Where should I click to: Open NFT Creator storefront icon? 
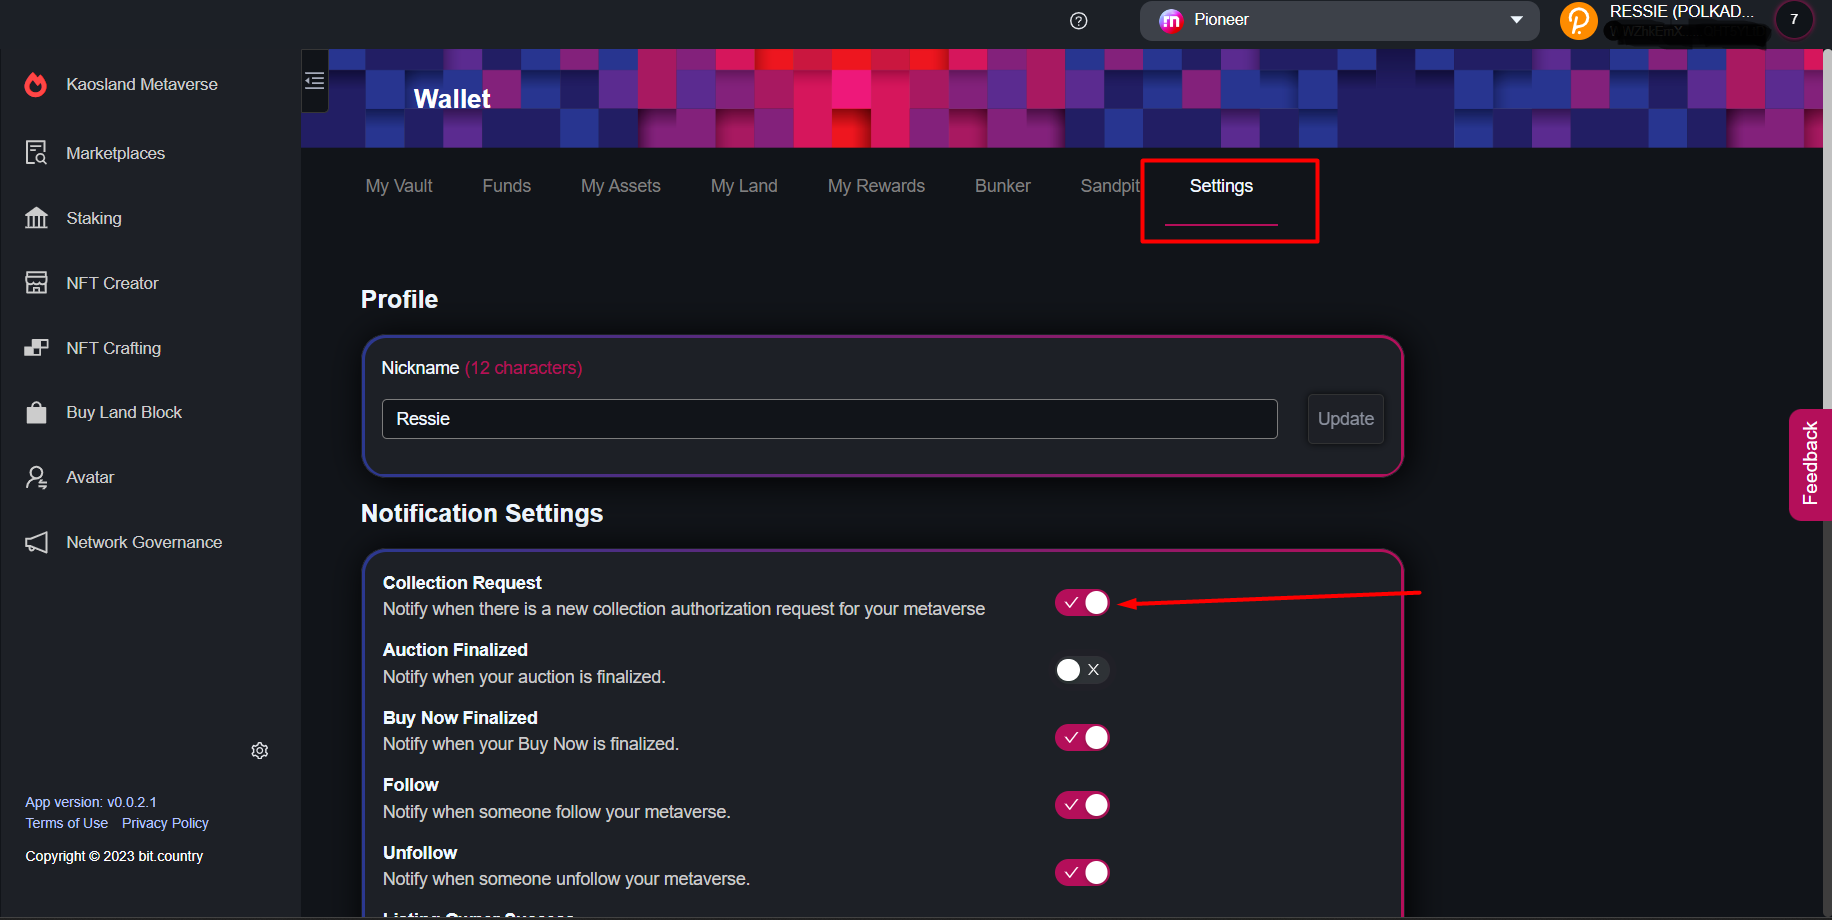click(x=36, y=283)
